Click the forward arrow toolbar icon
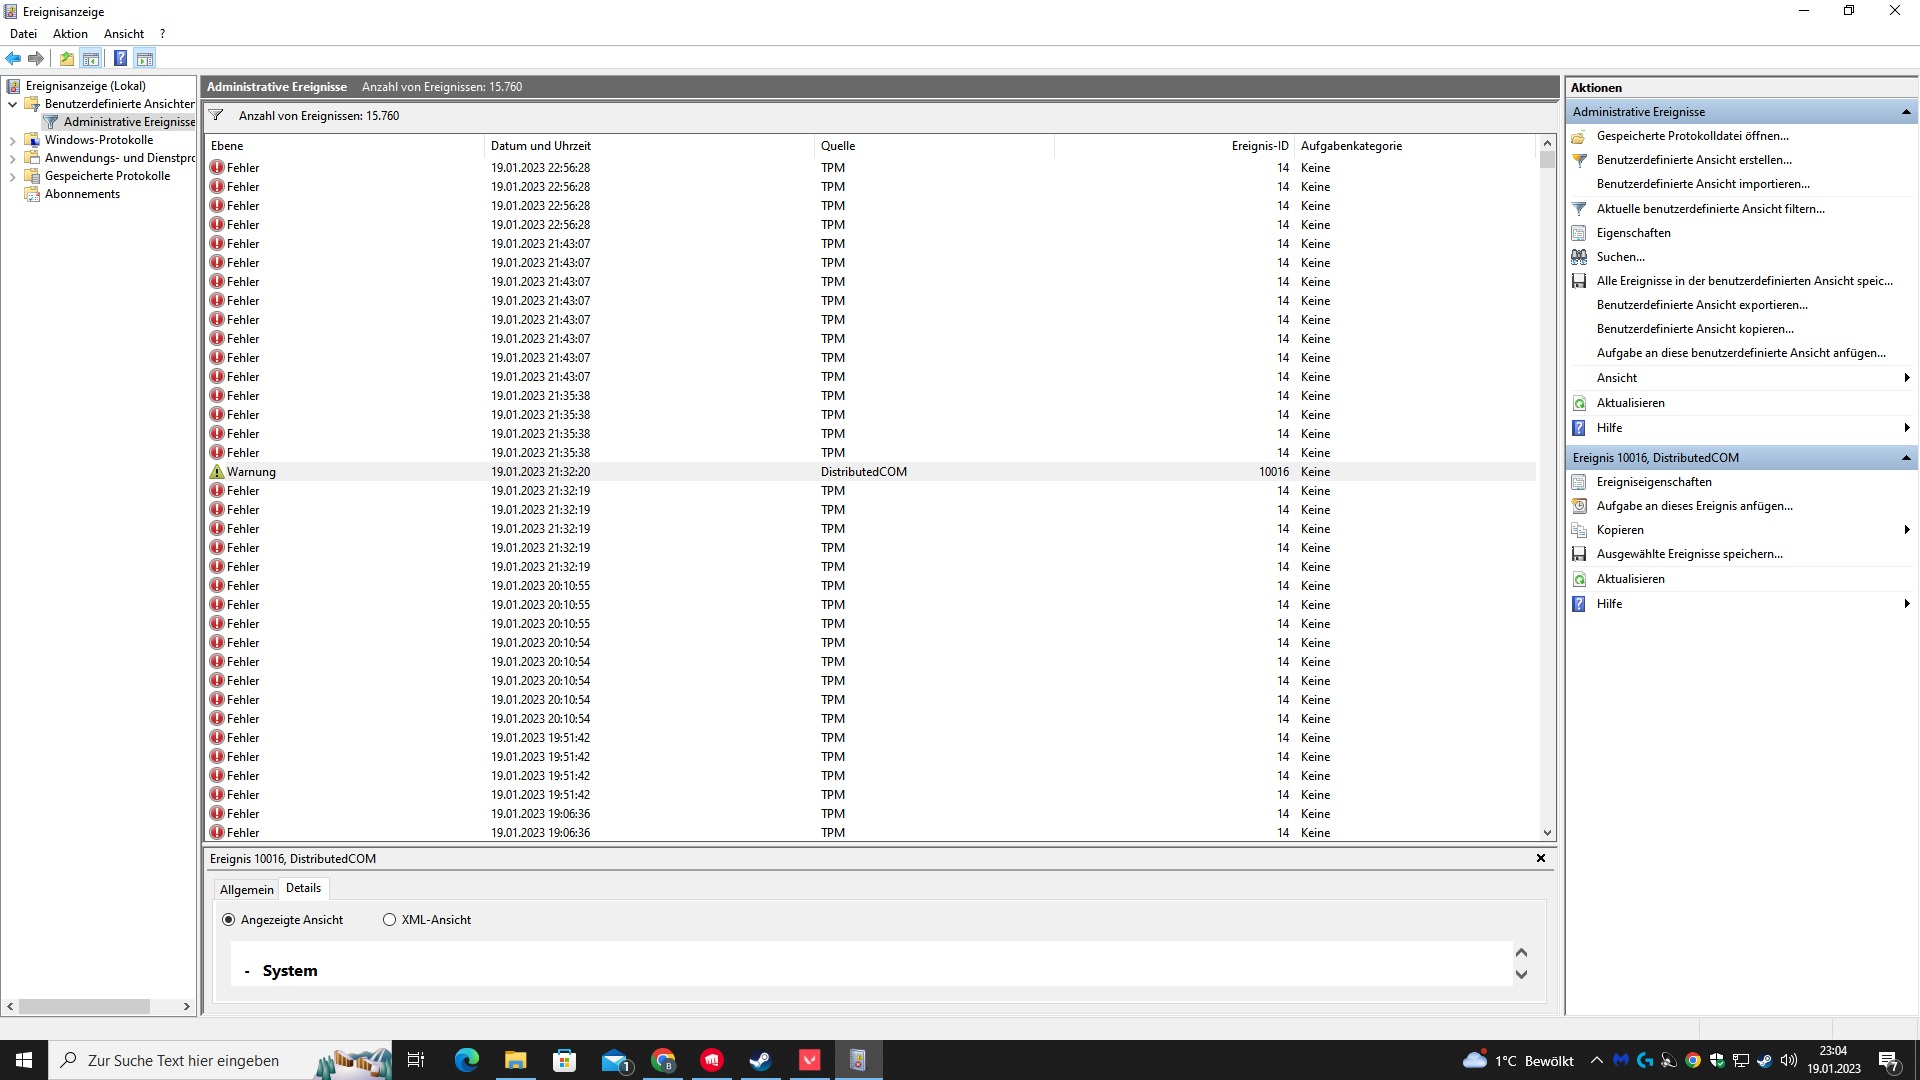The image size is (1920, 1080). (x=36, y=58)
